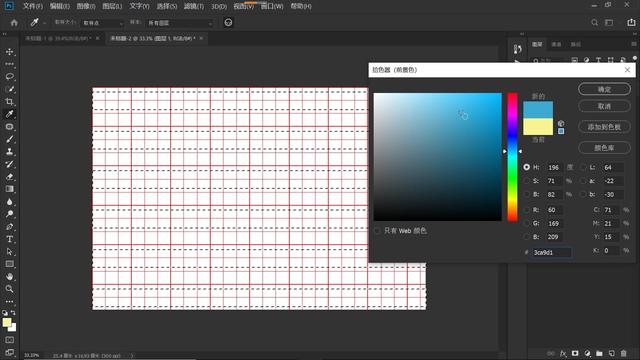Enable the Only Web Colors checkbox
Image resolution: width=640 pixels, height=360 pixels.
[x=377, y=231]
